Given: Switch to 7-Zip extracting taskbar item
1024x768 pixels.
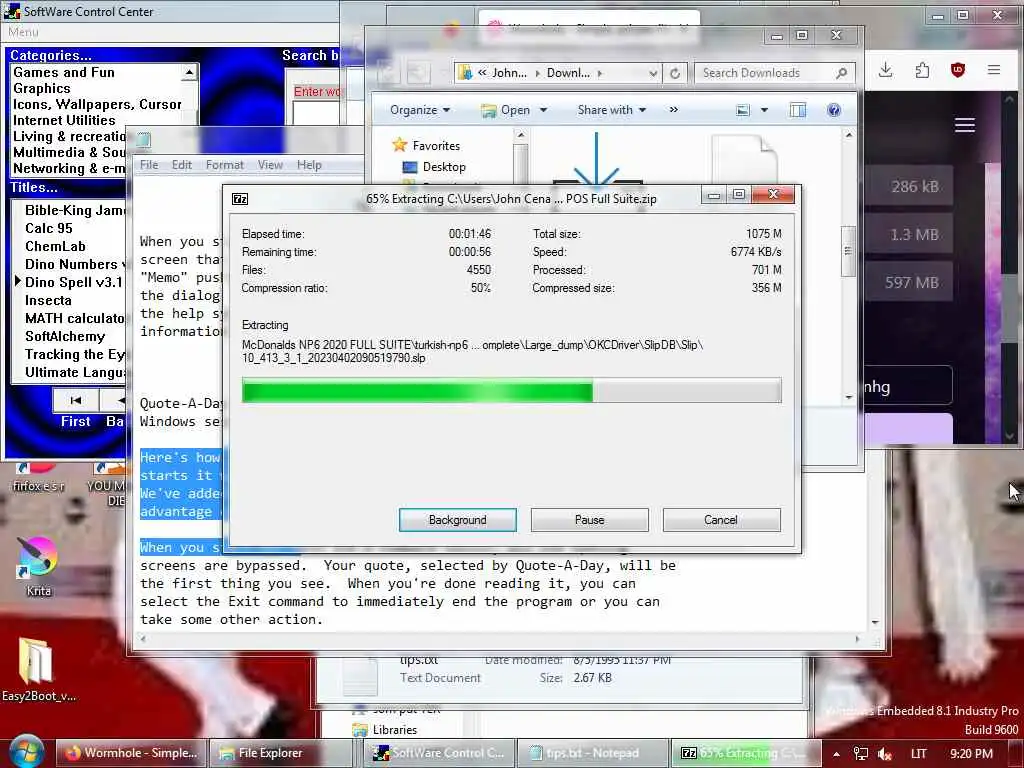Looking at the screenshot, I should (744, 753).
